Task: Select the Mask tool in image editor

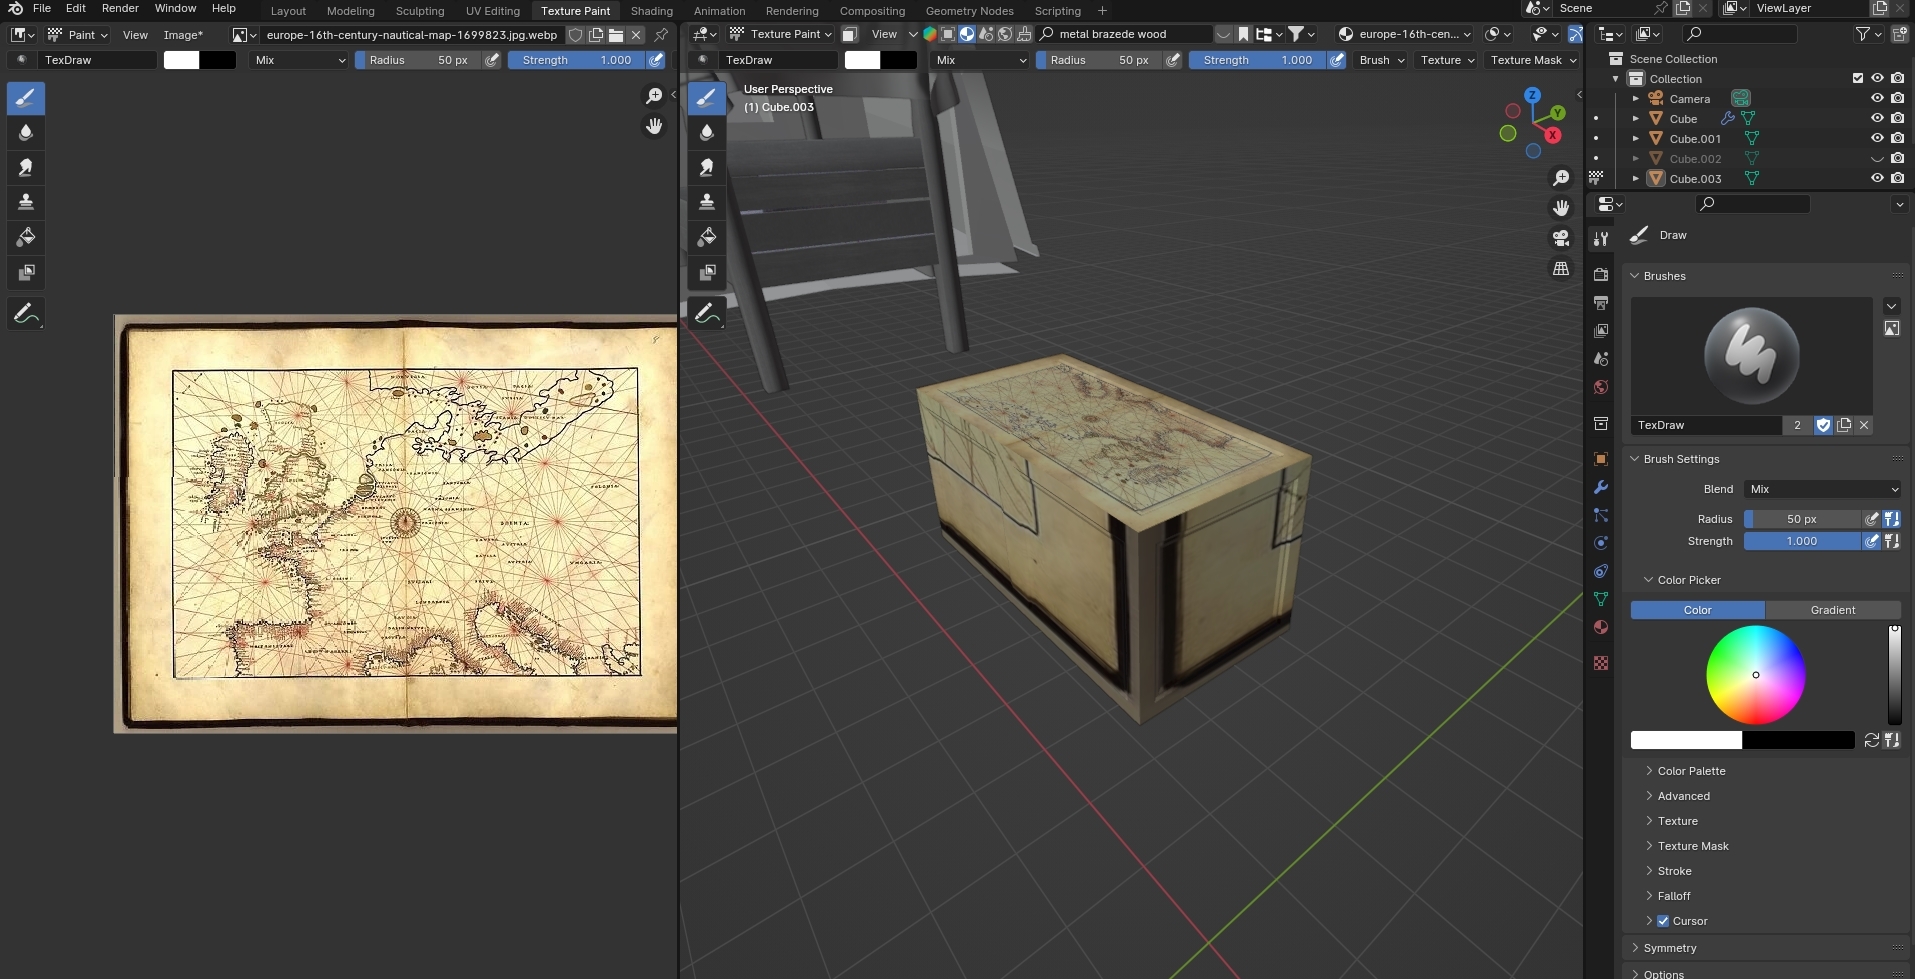Action: point(26,272)
